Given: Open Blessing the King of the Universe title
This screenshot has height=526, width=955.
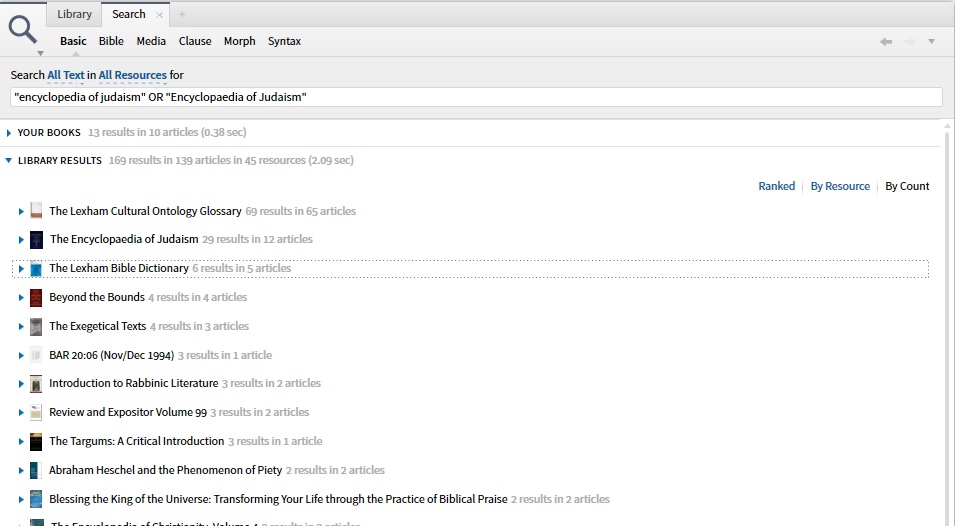Looking at the screenshot, I should click(x=278, y=499).
